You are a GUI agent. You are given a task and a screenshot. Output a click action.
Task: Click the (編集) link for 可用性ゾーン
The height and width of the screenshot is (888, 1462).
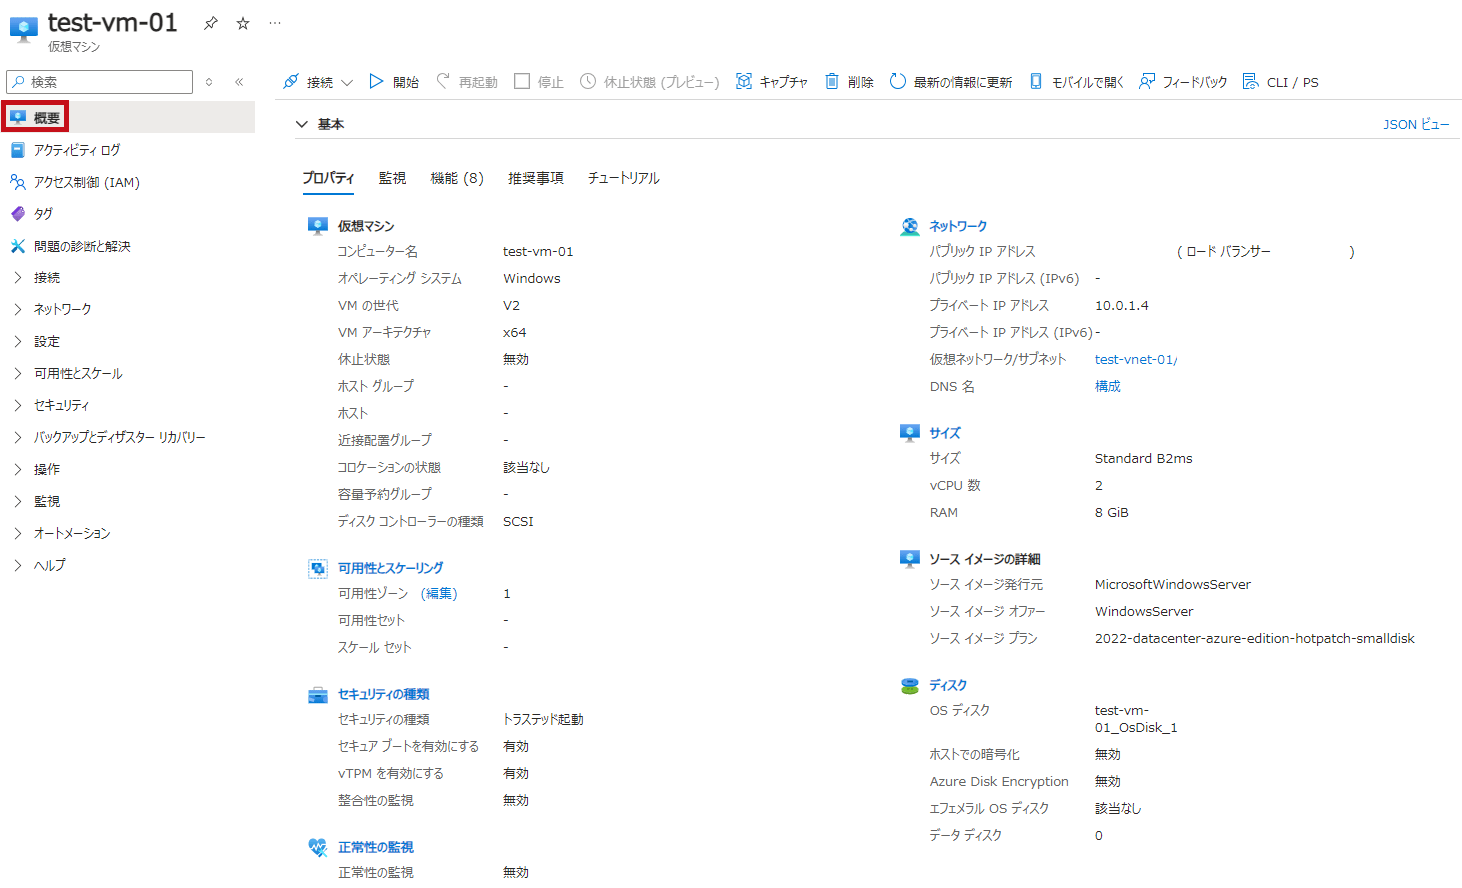coord(439,594)
